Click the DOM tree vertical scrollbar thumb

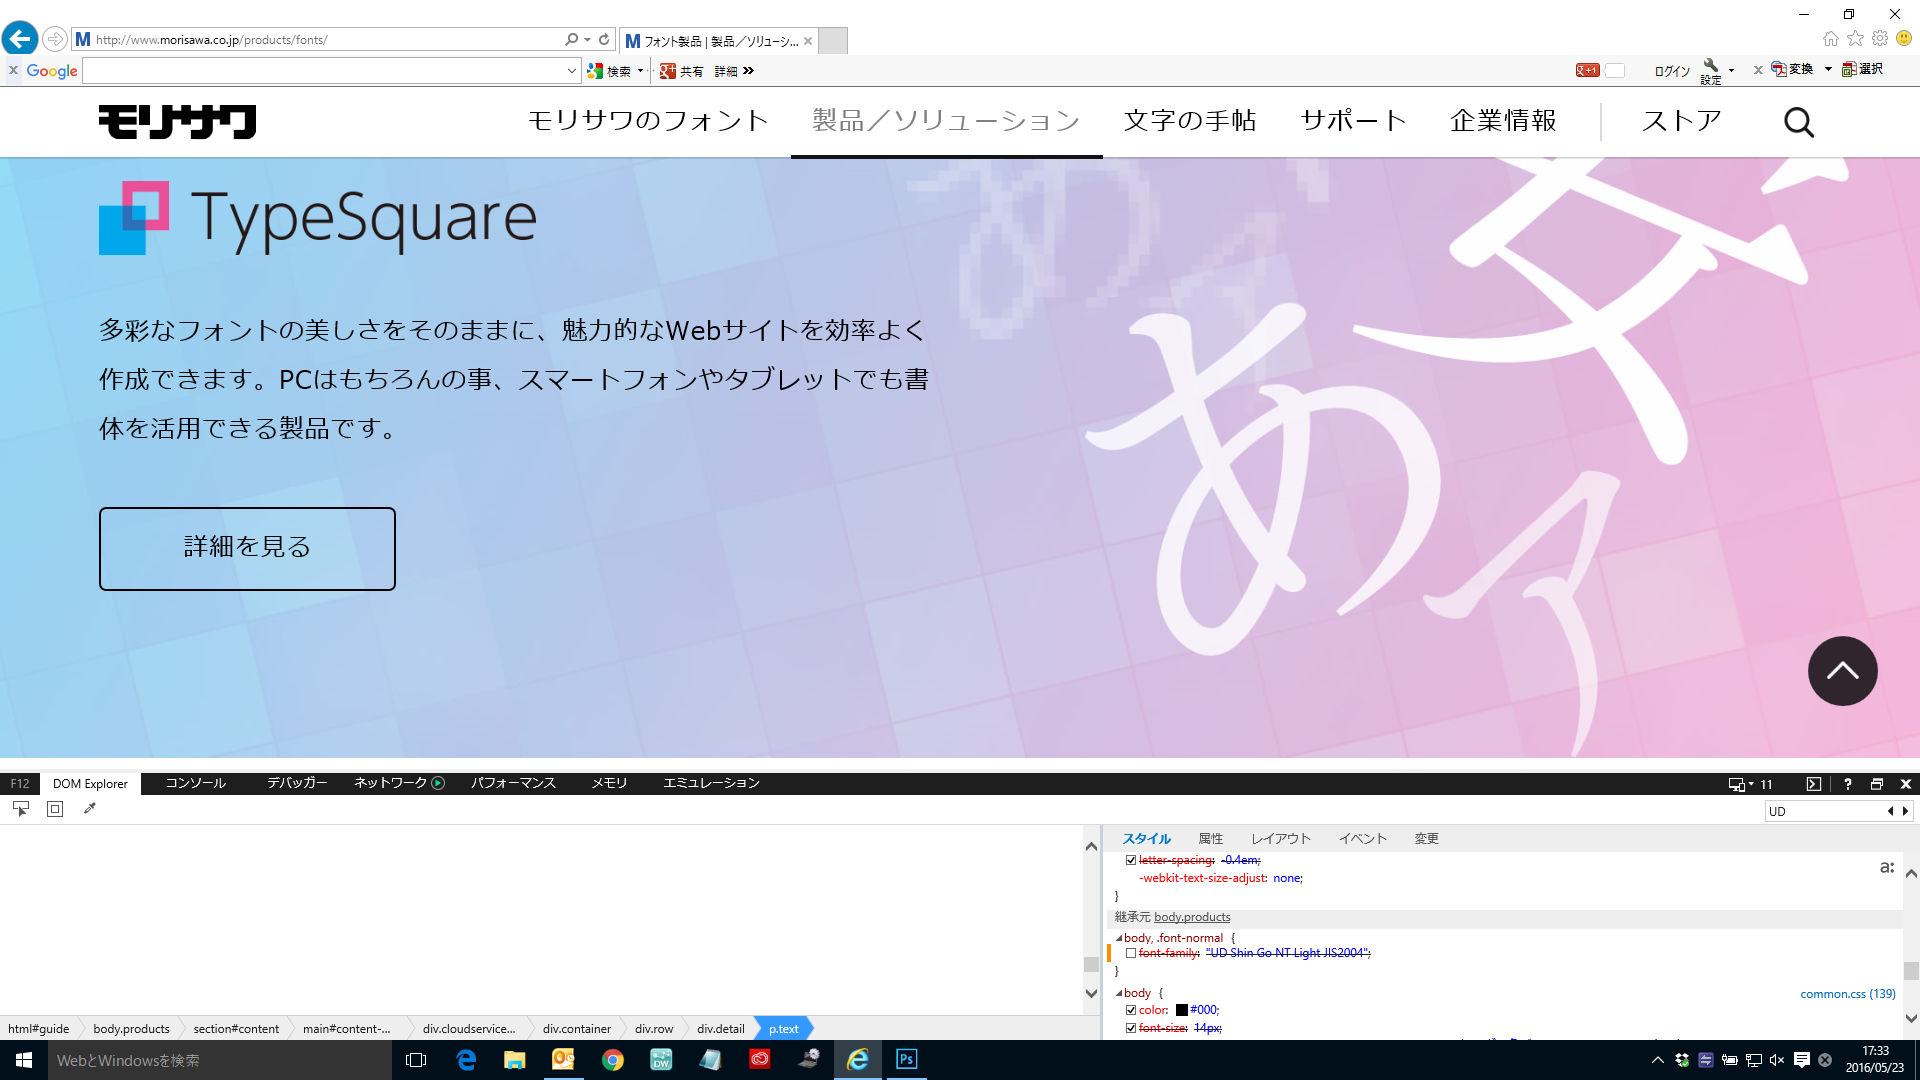tap(1091, 965)
